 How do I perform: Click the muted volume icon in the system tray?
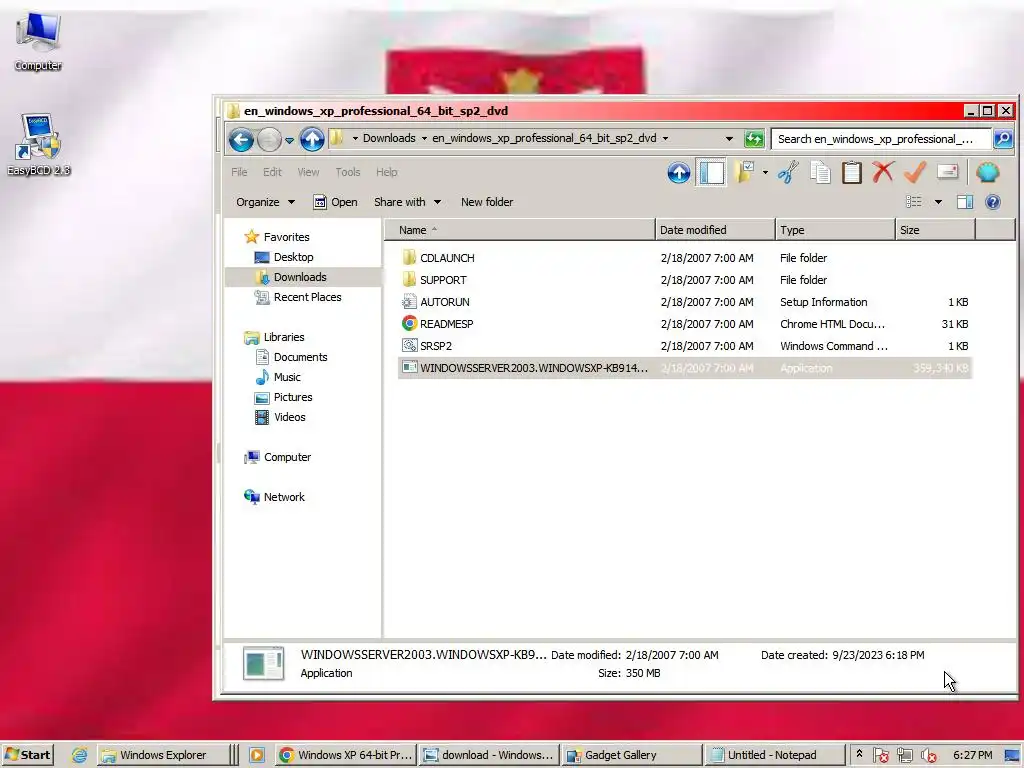click(x=928, y=756)
